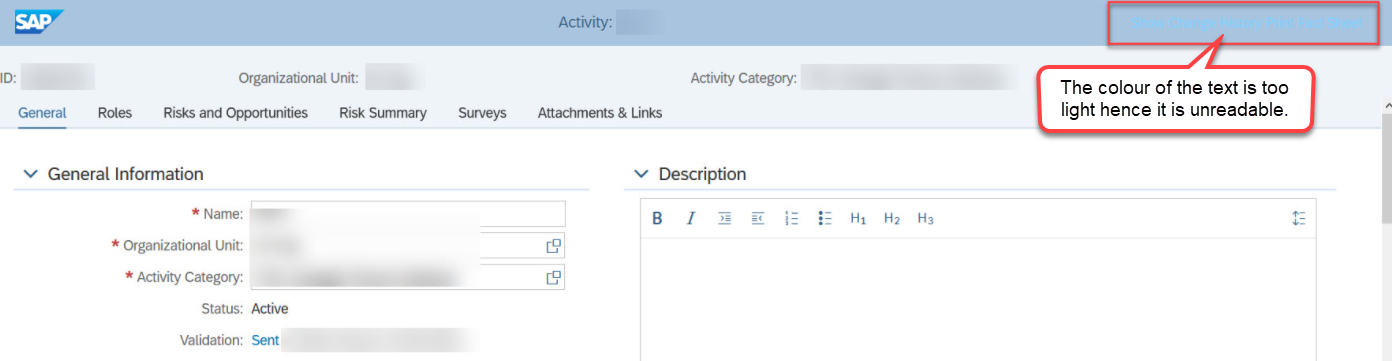Click the line spacing icon in Description toolbar
The width and height of the screenshot is (1392, 361).
(1298, 219)
